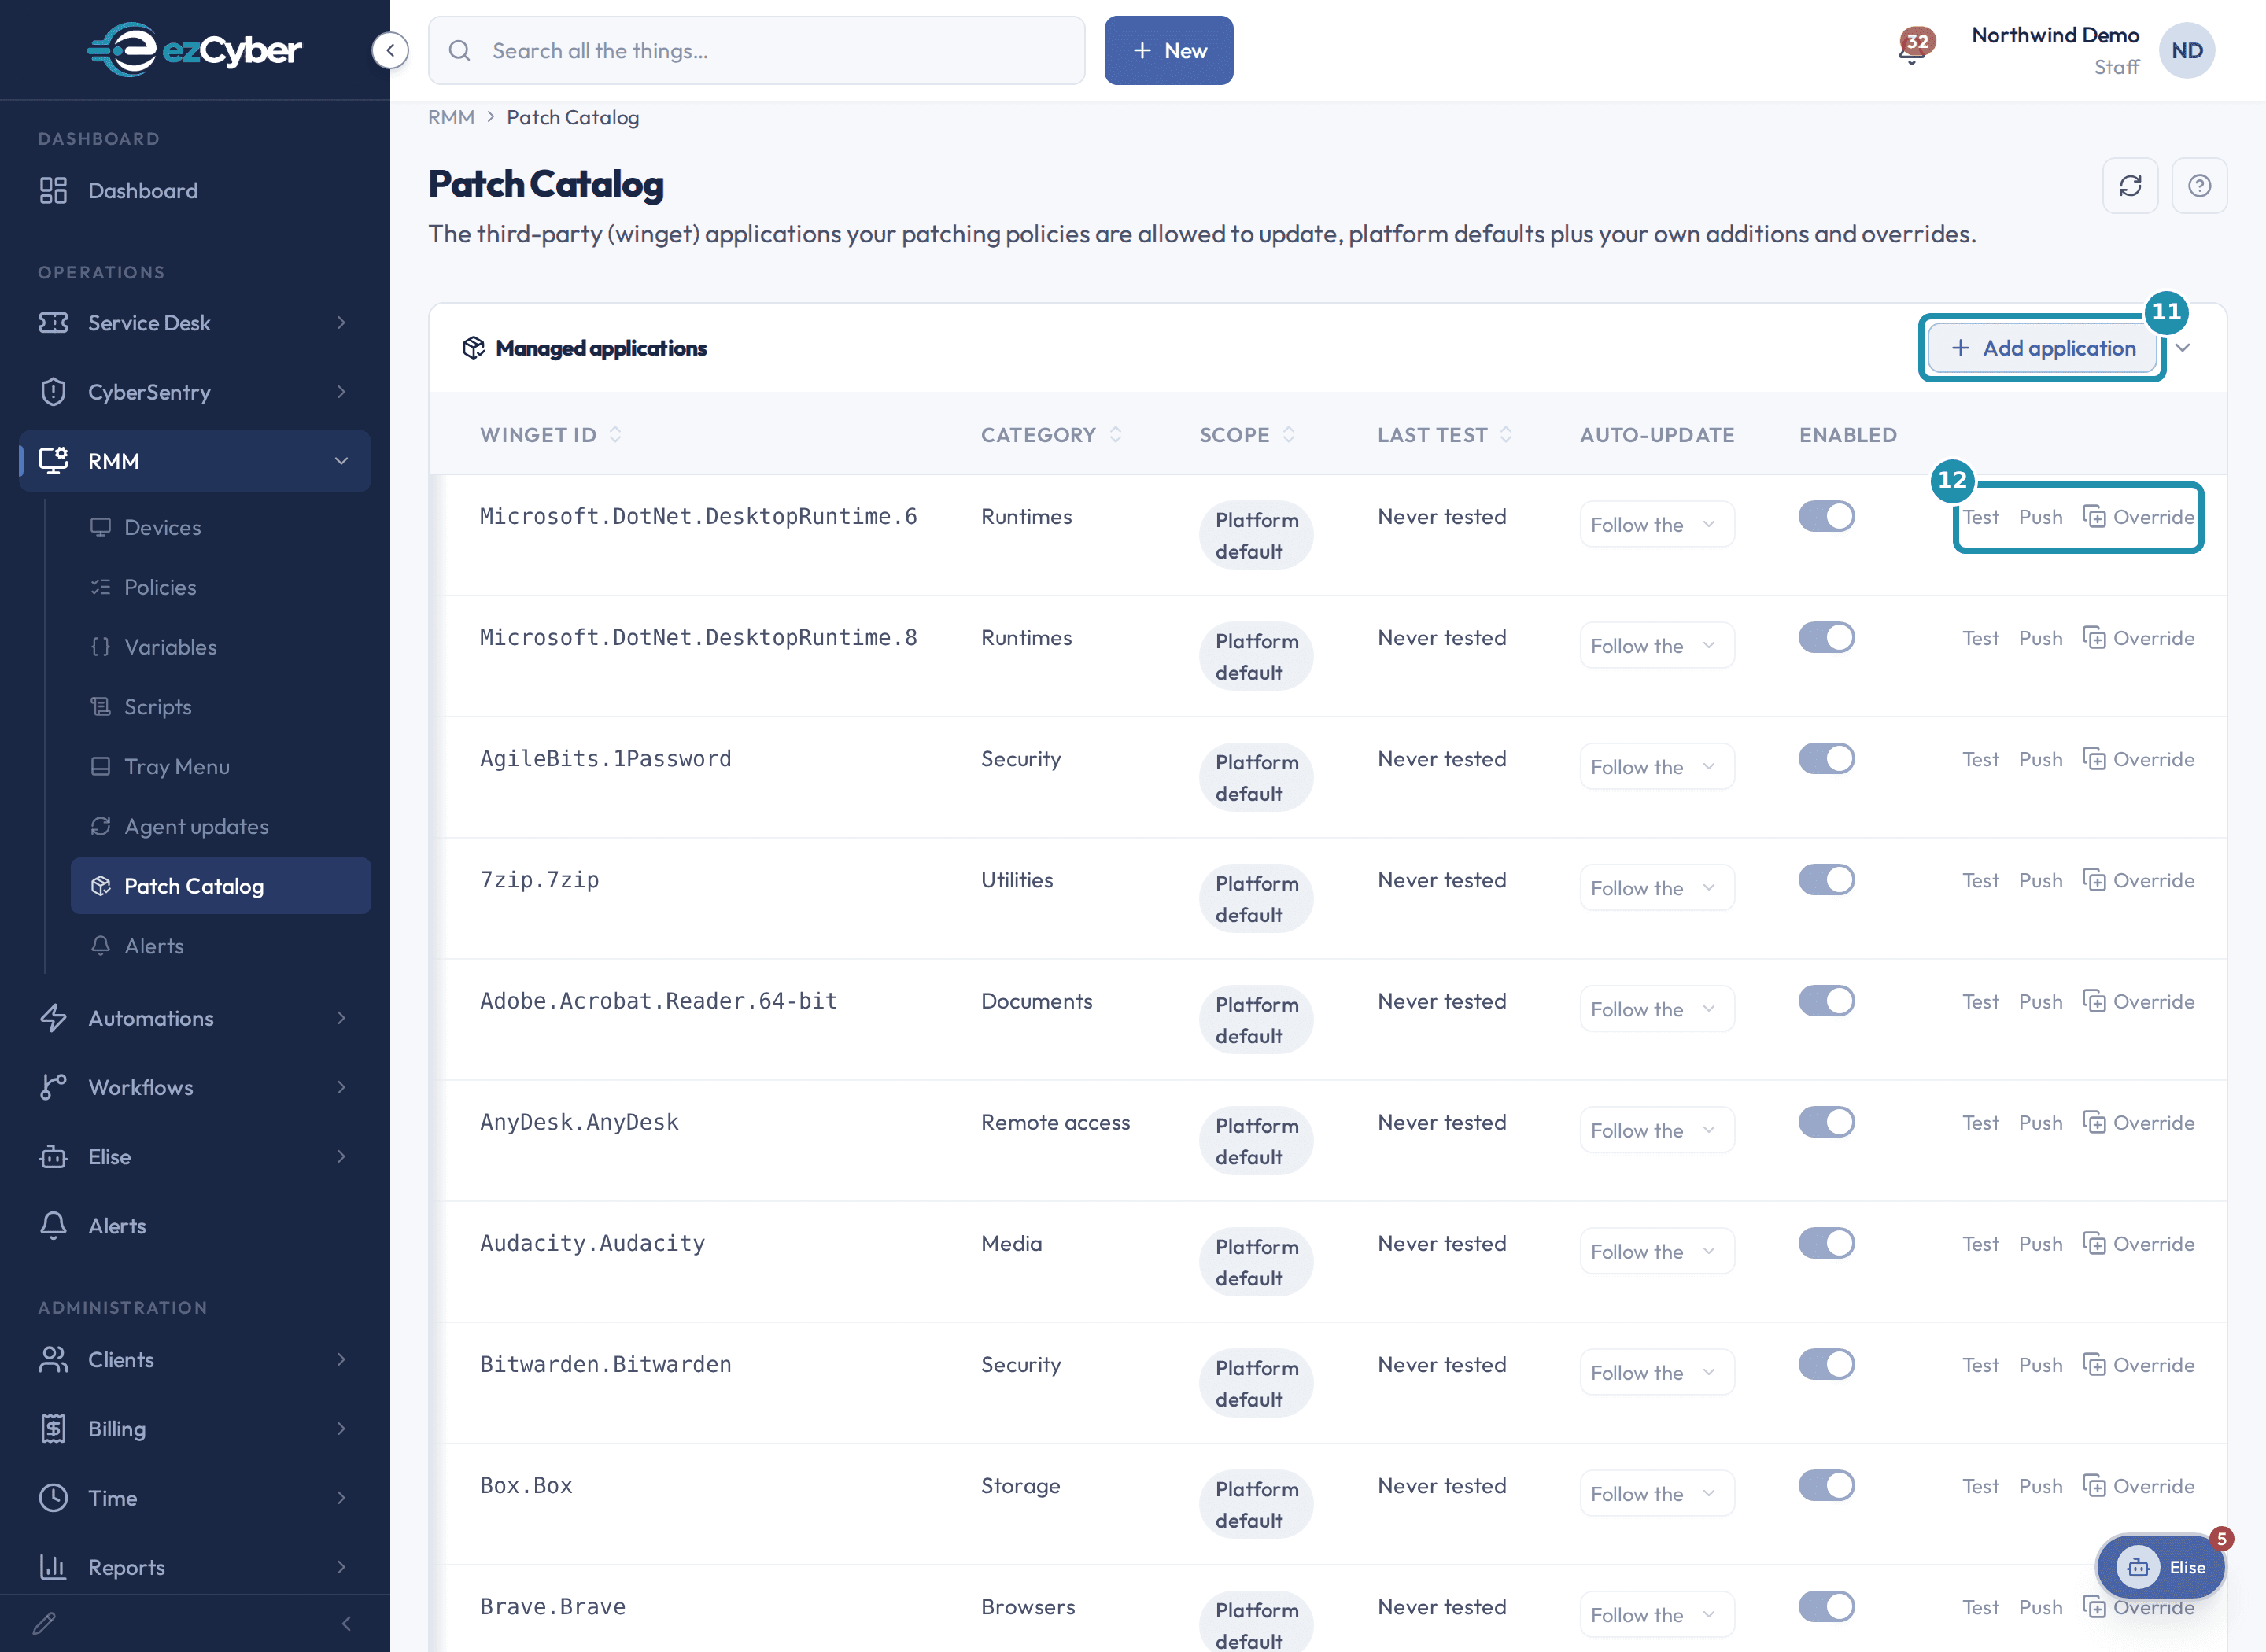Open Policies under RMM
Screen dimensions: 2266x1652
(220, 586)
